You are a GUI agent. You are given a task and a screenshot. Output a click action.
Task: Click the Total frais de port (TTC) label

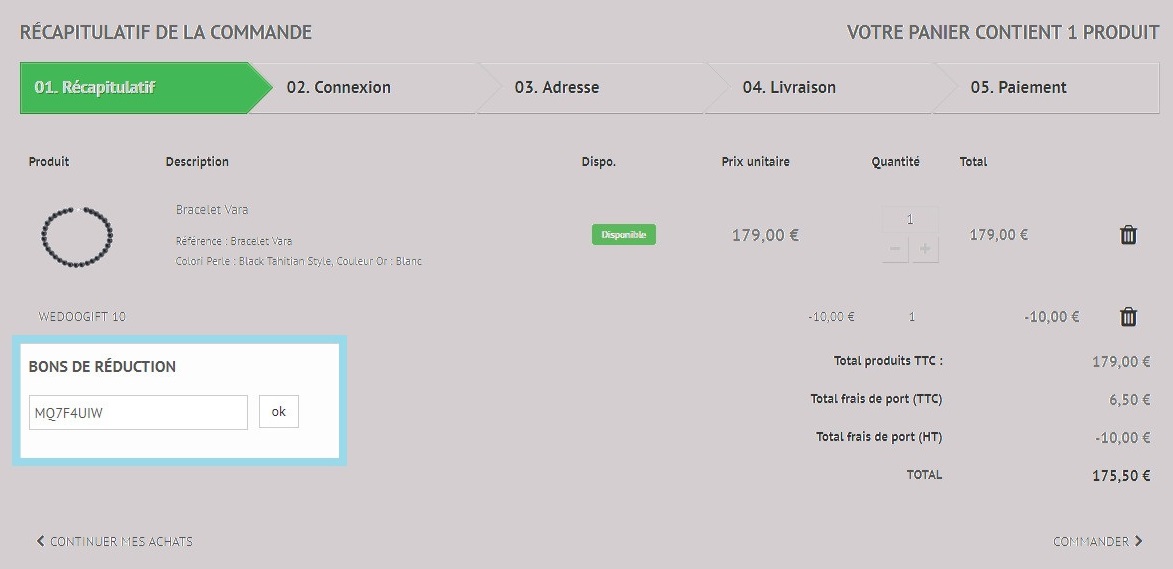[x=876, y=399]
